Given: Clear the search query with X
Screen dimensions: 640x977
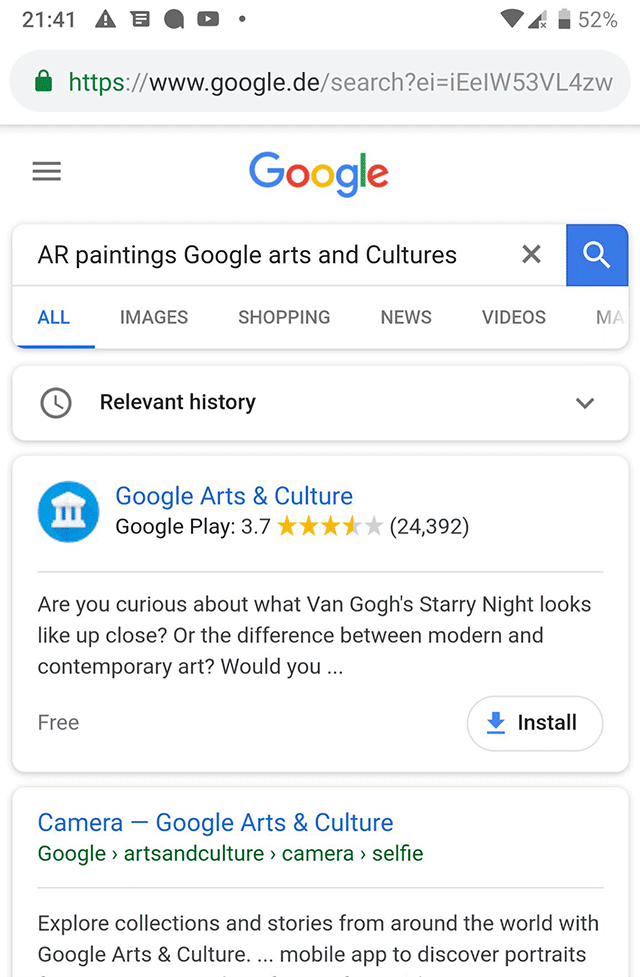Looking at the screenshot, I should (532, 255).
